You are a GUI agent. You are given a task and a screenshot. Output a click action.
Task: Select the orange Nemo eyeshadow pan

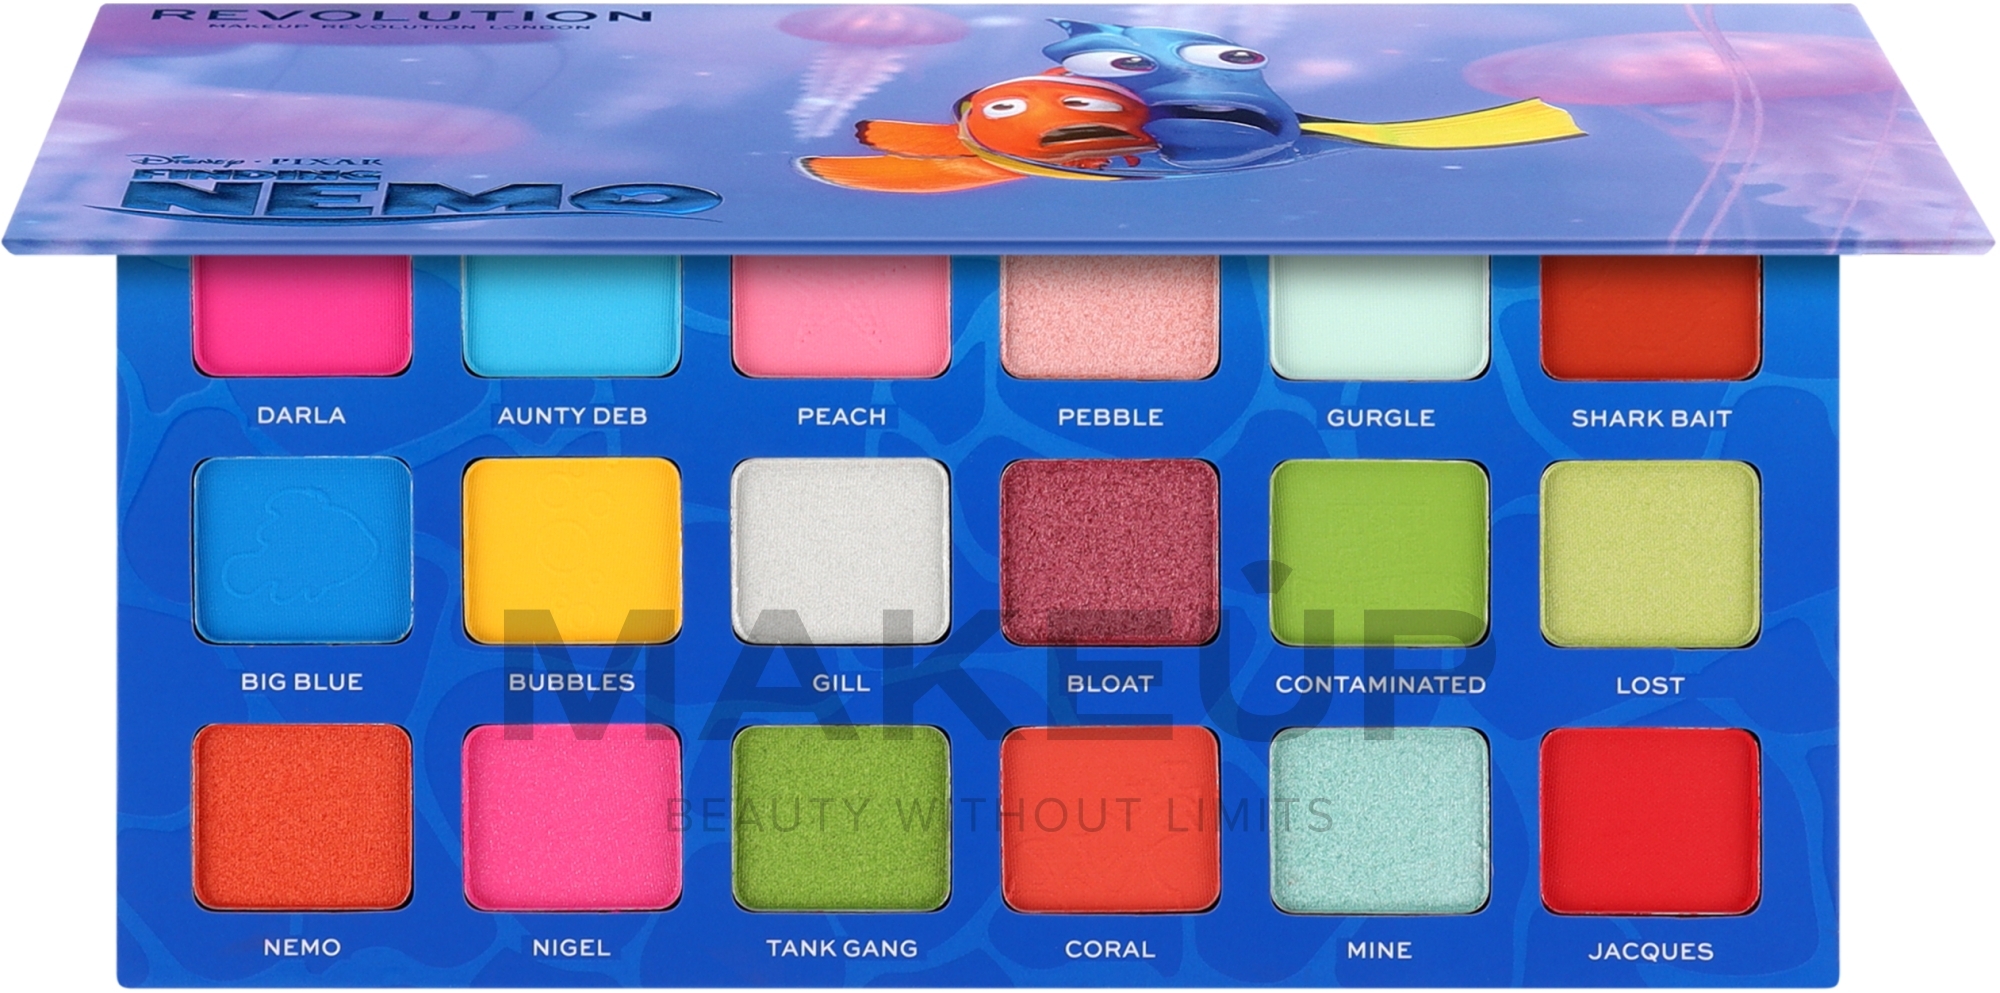click(x=302, y=817)
